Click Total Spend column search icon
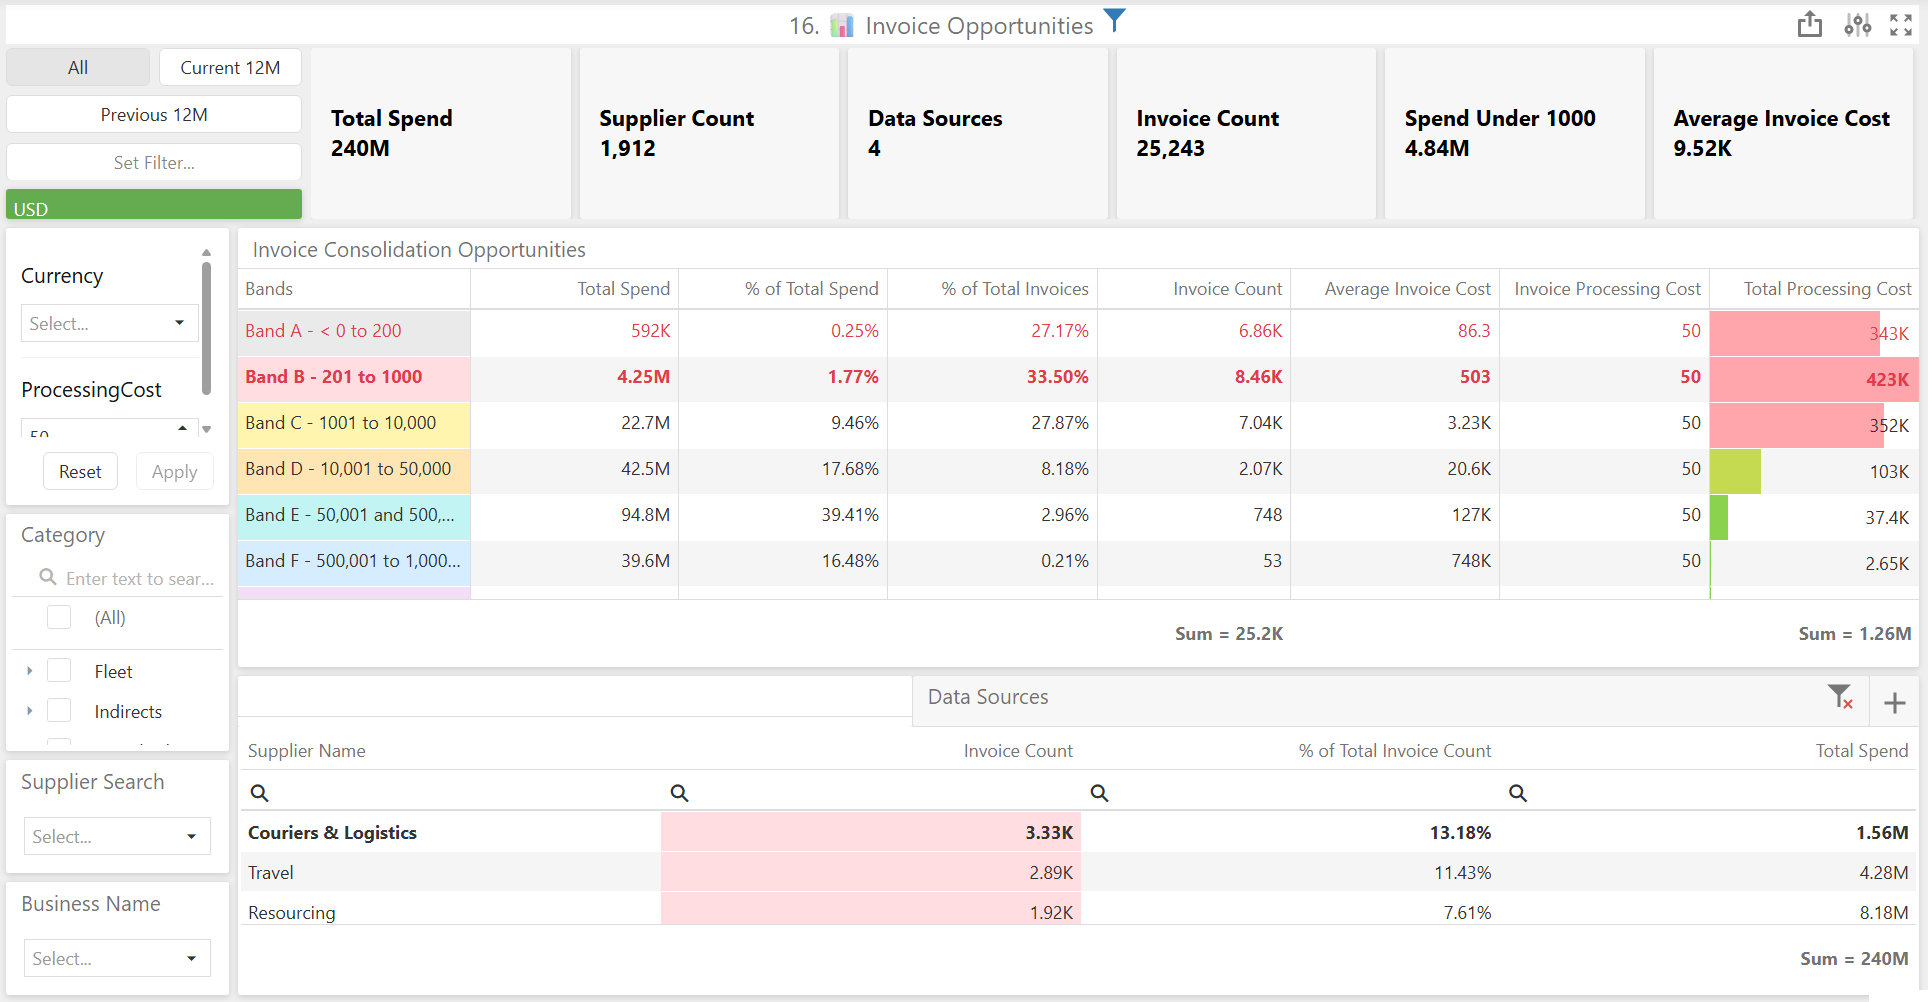1928x1002 pixels. 1518,793
